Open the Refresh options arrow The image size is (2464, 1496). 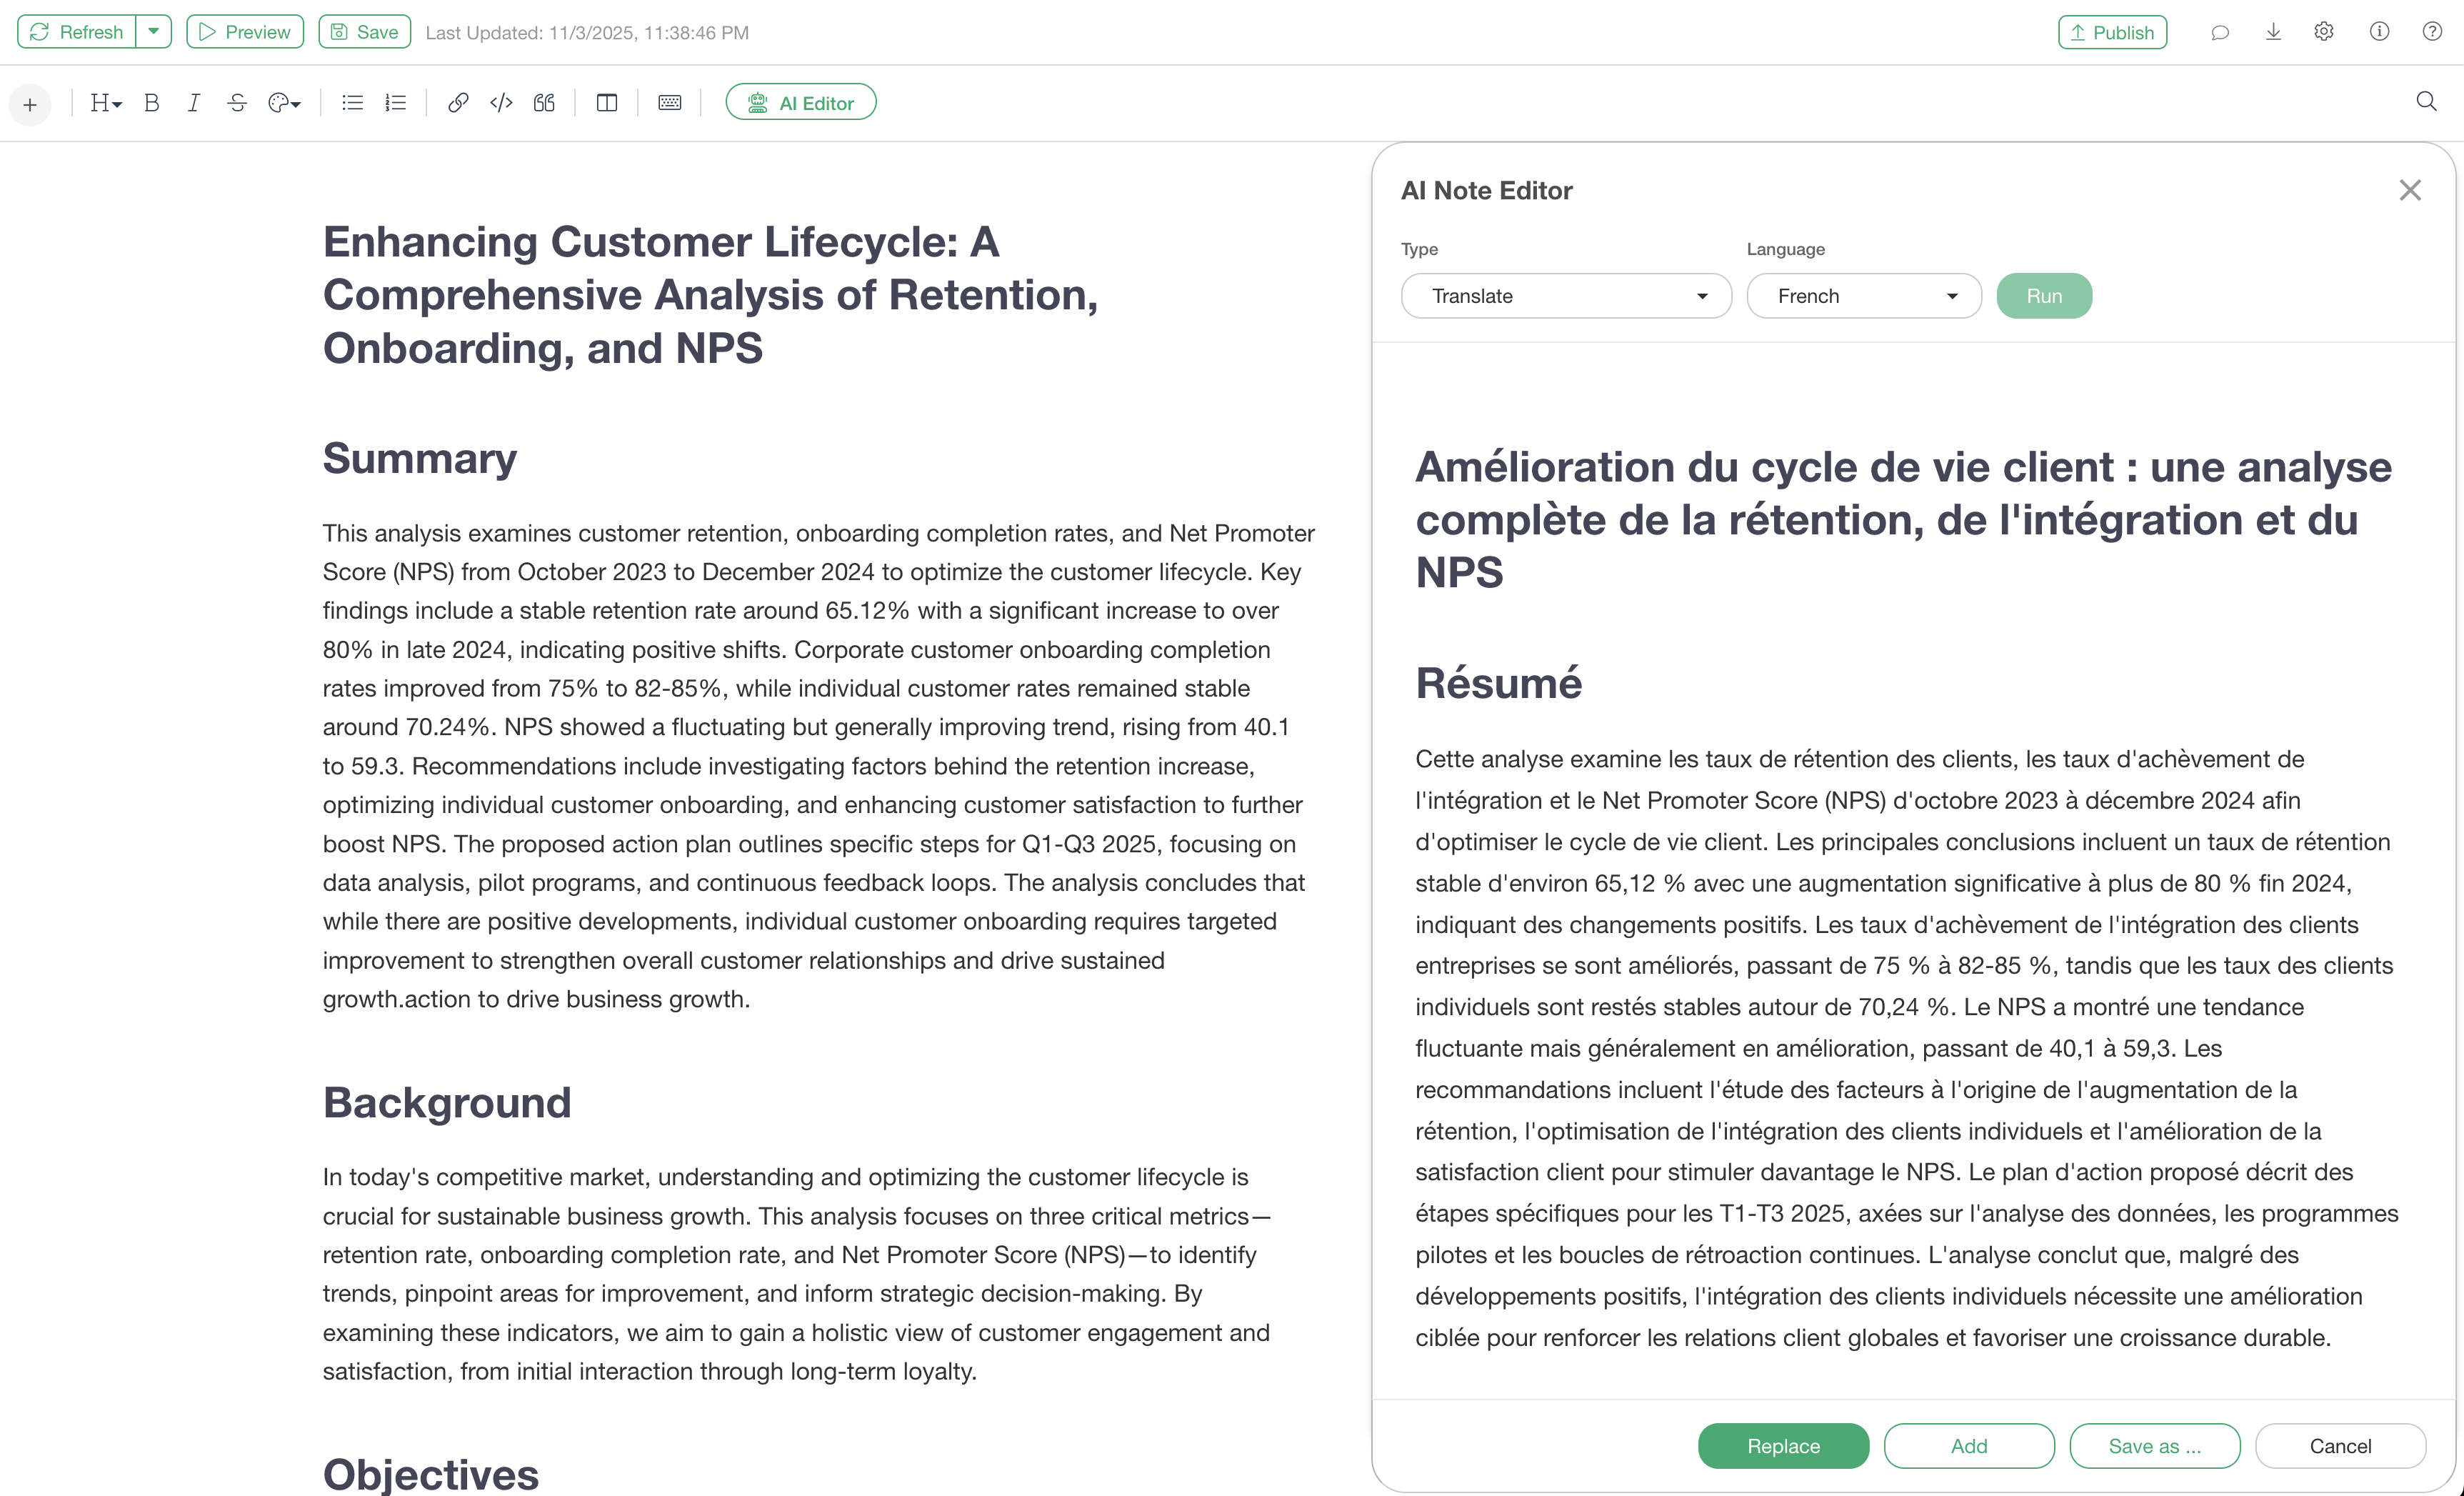pos(153,32)
